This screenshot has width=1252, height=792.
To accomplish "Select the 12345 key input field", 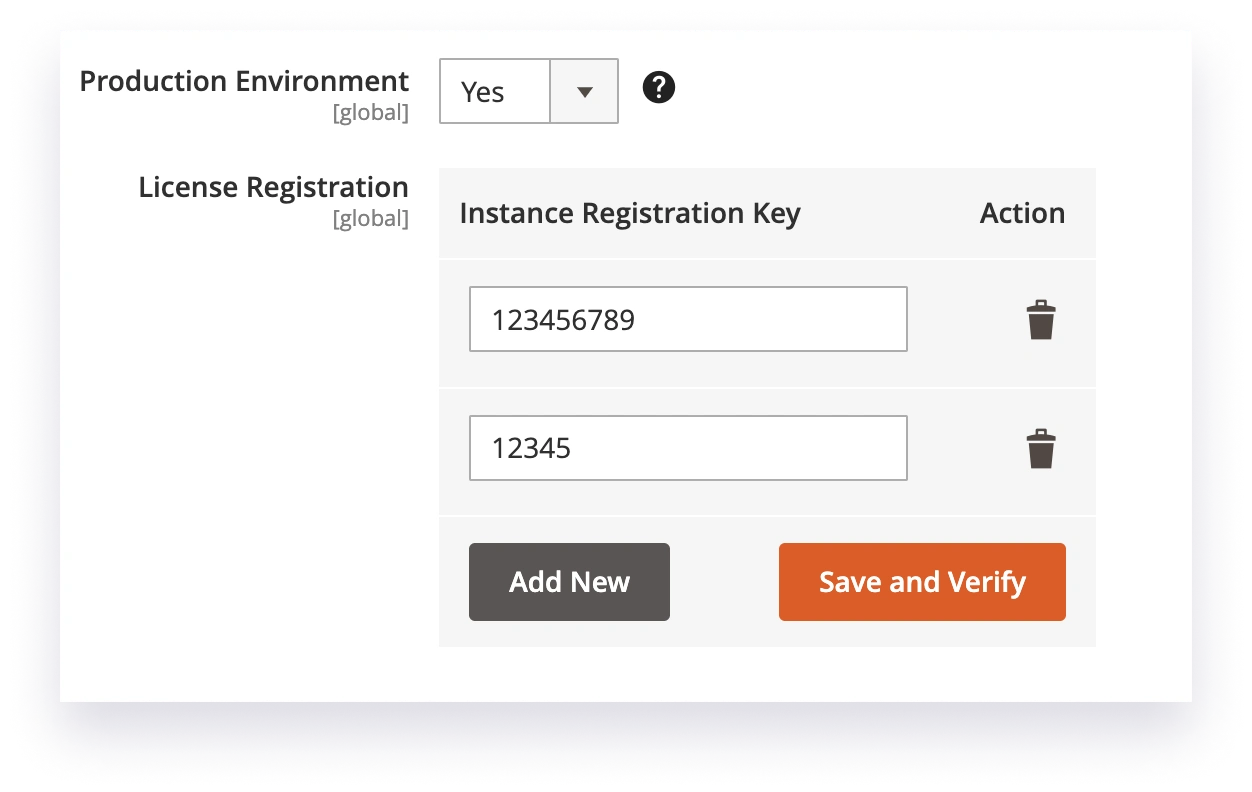I will pyautogui.click(x=688, y=447).
